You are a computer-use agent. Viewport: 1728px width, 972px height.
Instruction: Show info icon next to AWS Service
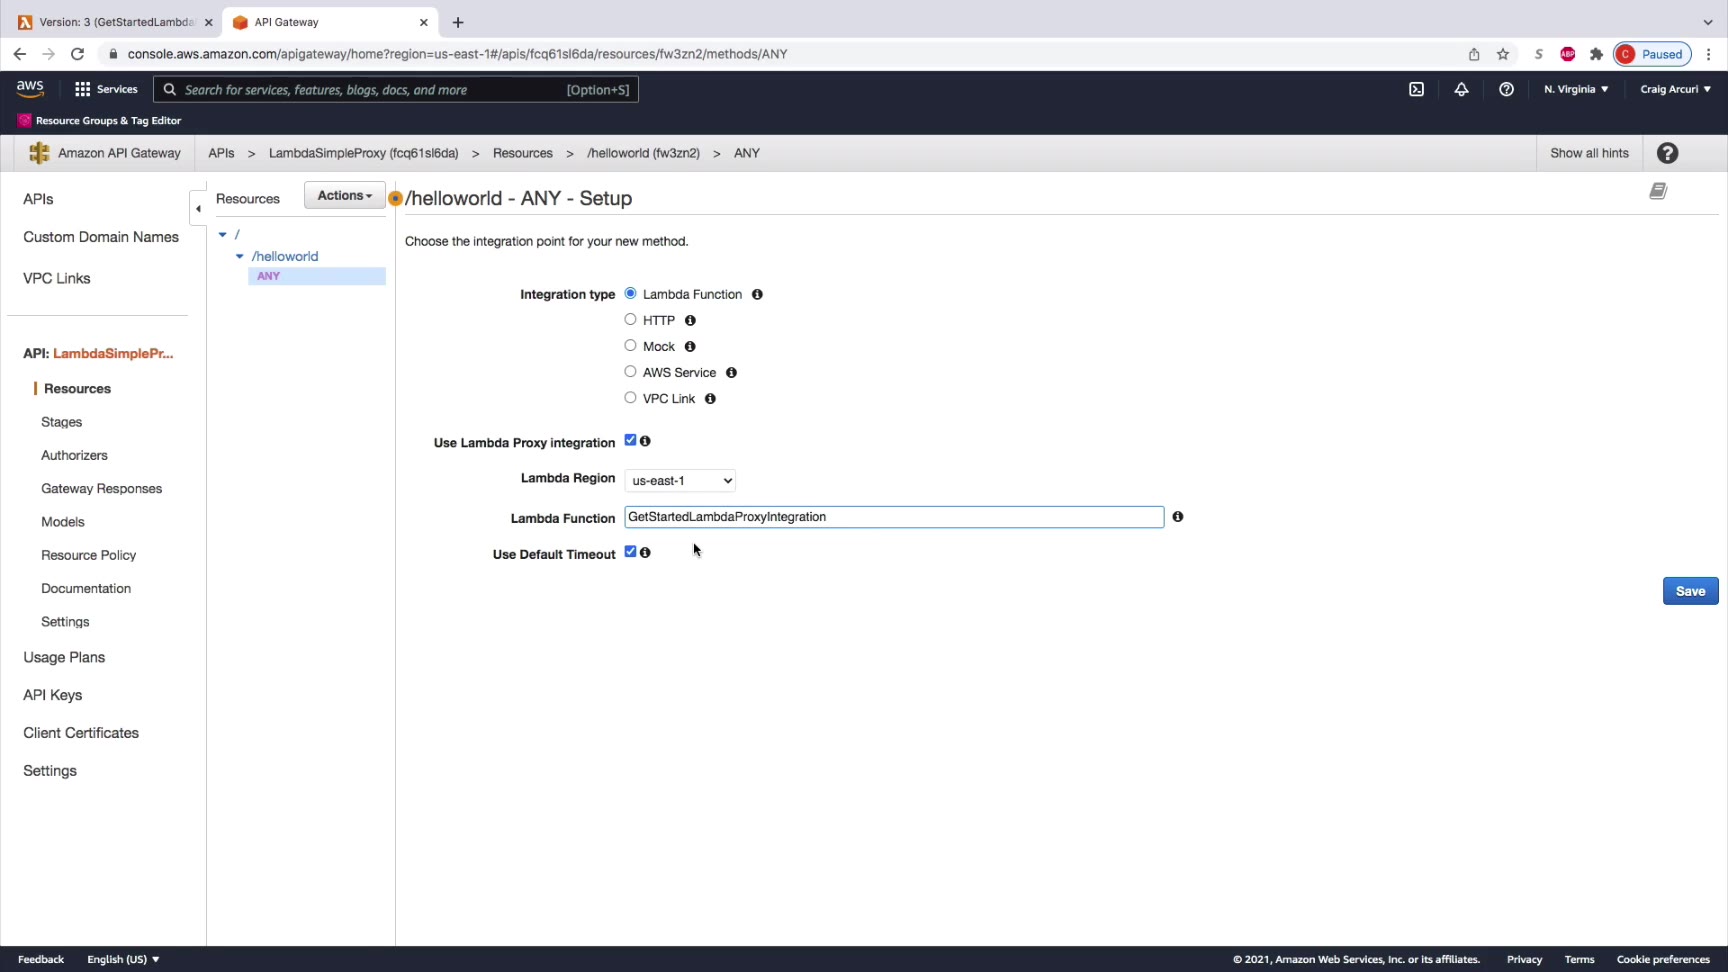click(731, 372)
